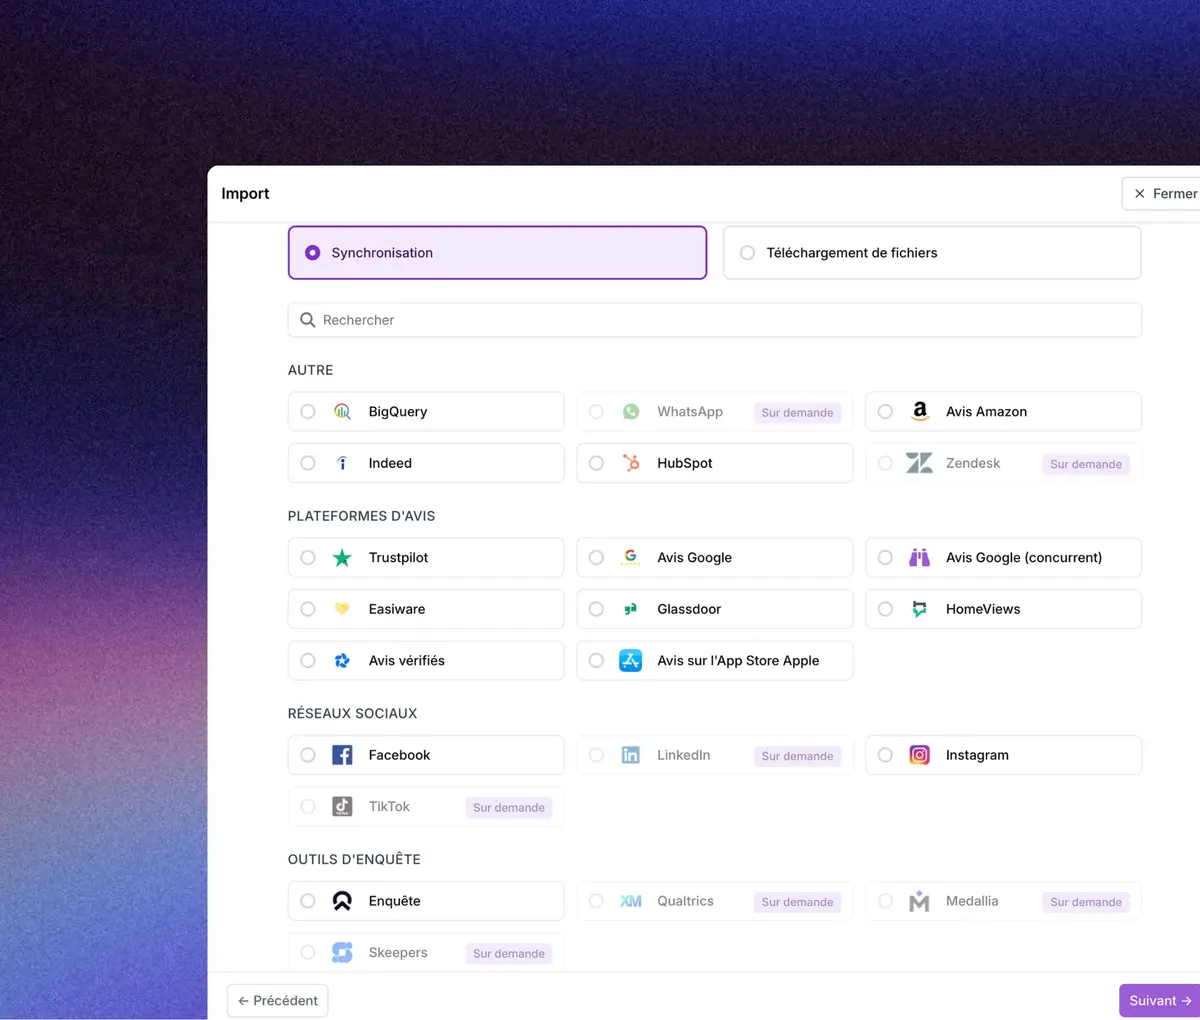This screenshot has height=1020, width=1200.
Task: Click the Easiware heart icon
Action: coord(342,608)
